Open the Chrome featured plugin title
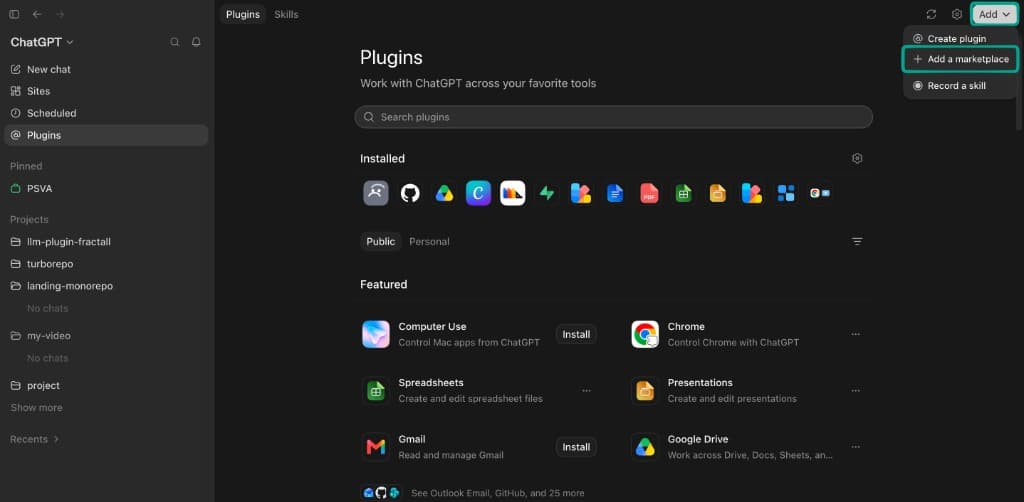 click(x=686, y=326)
